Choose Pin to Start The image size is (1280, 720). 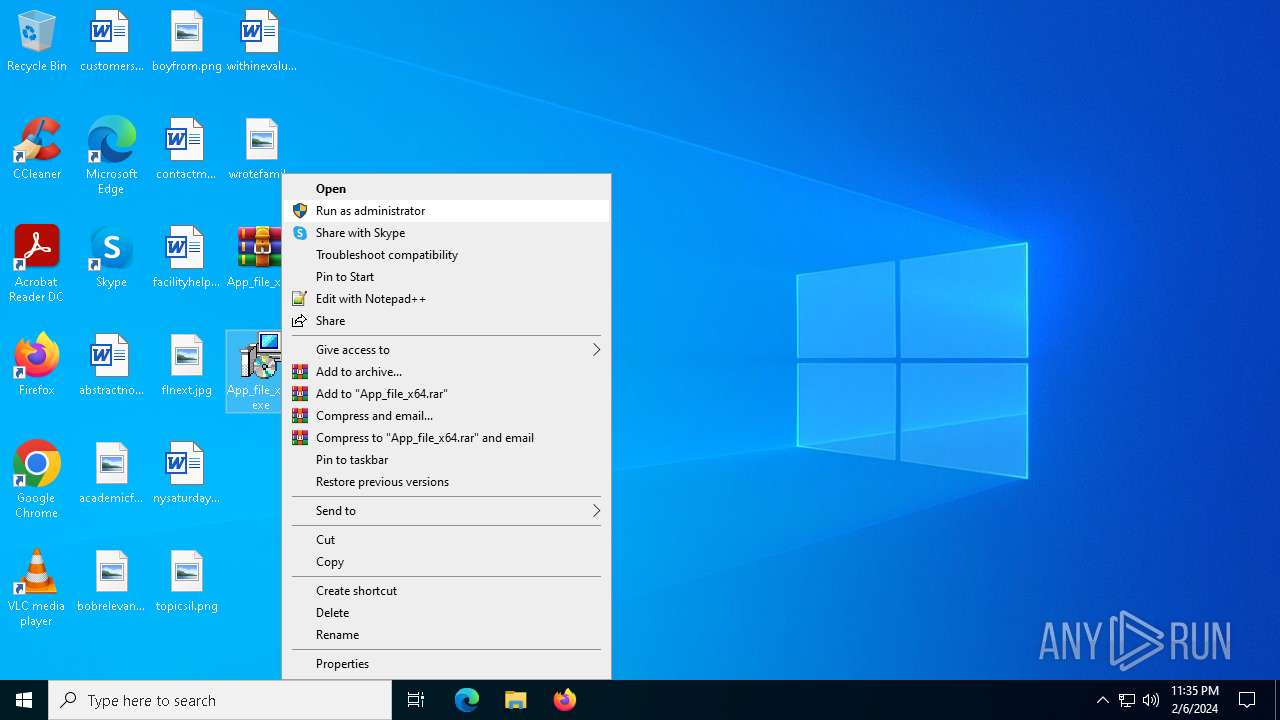[x=445, y=277]
